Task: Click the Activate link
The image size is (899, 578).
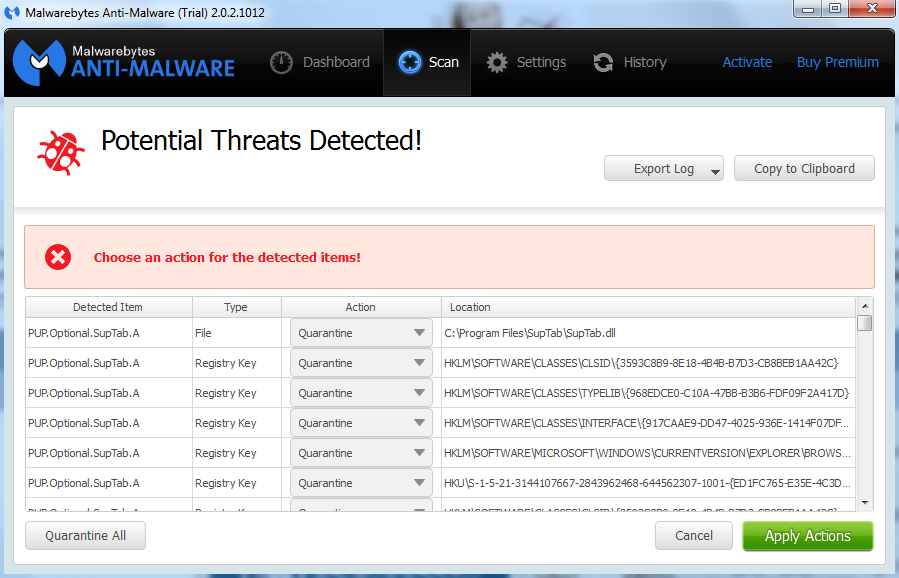Action: [x=747, y=62]
